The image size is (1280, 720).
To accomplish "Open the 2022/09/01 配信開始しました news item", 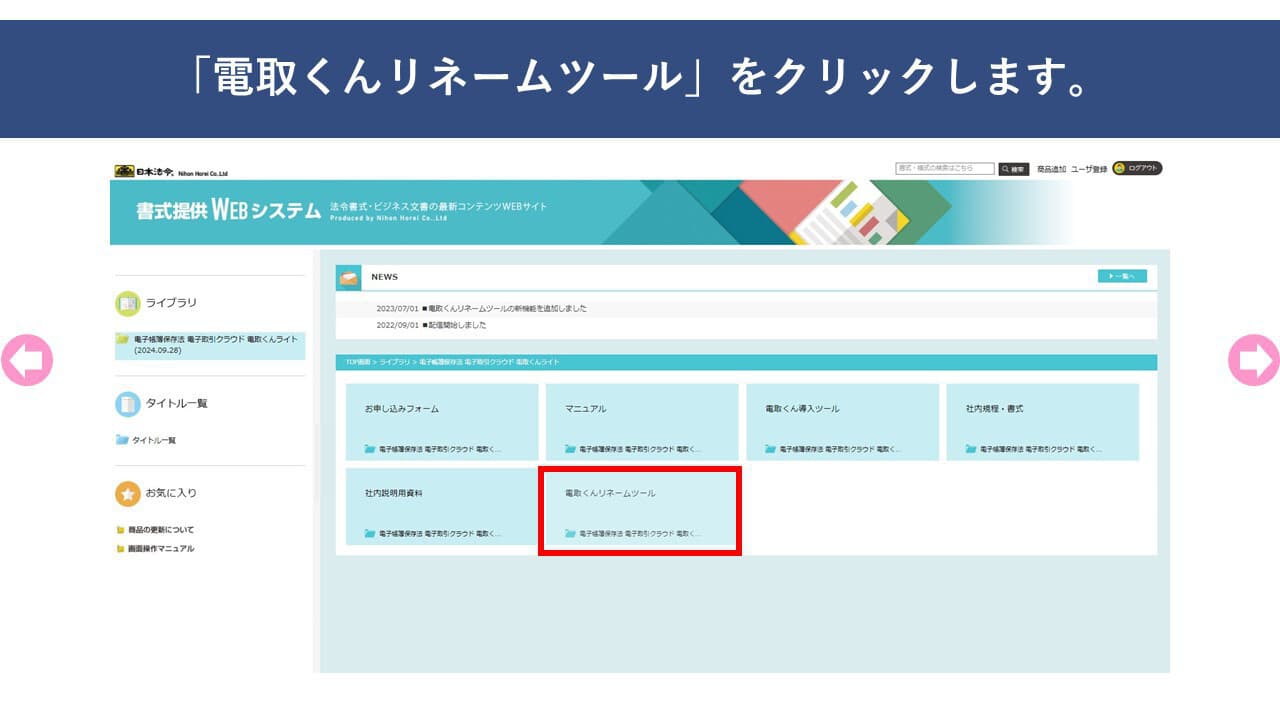I will tap(432, 325).
